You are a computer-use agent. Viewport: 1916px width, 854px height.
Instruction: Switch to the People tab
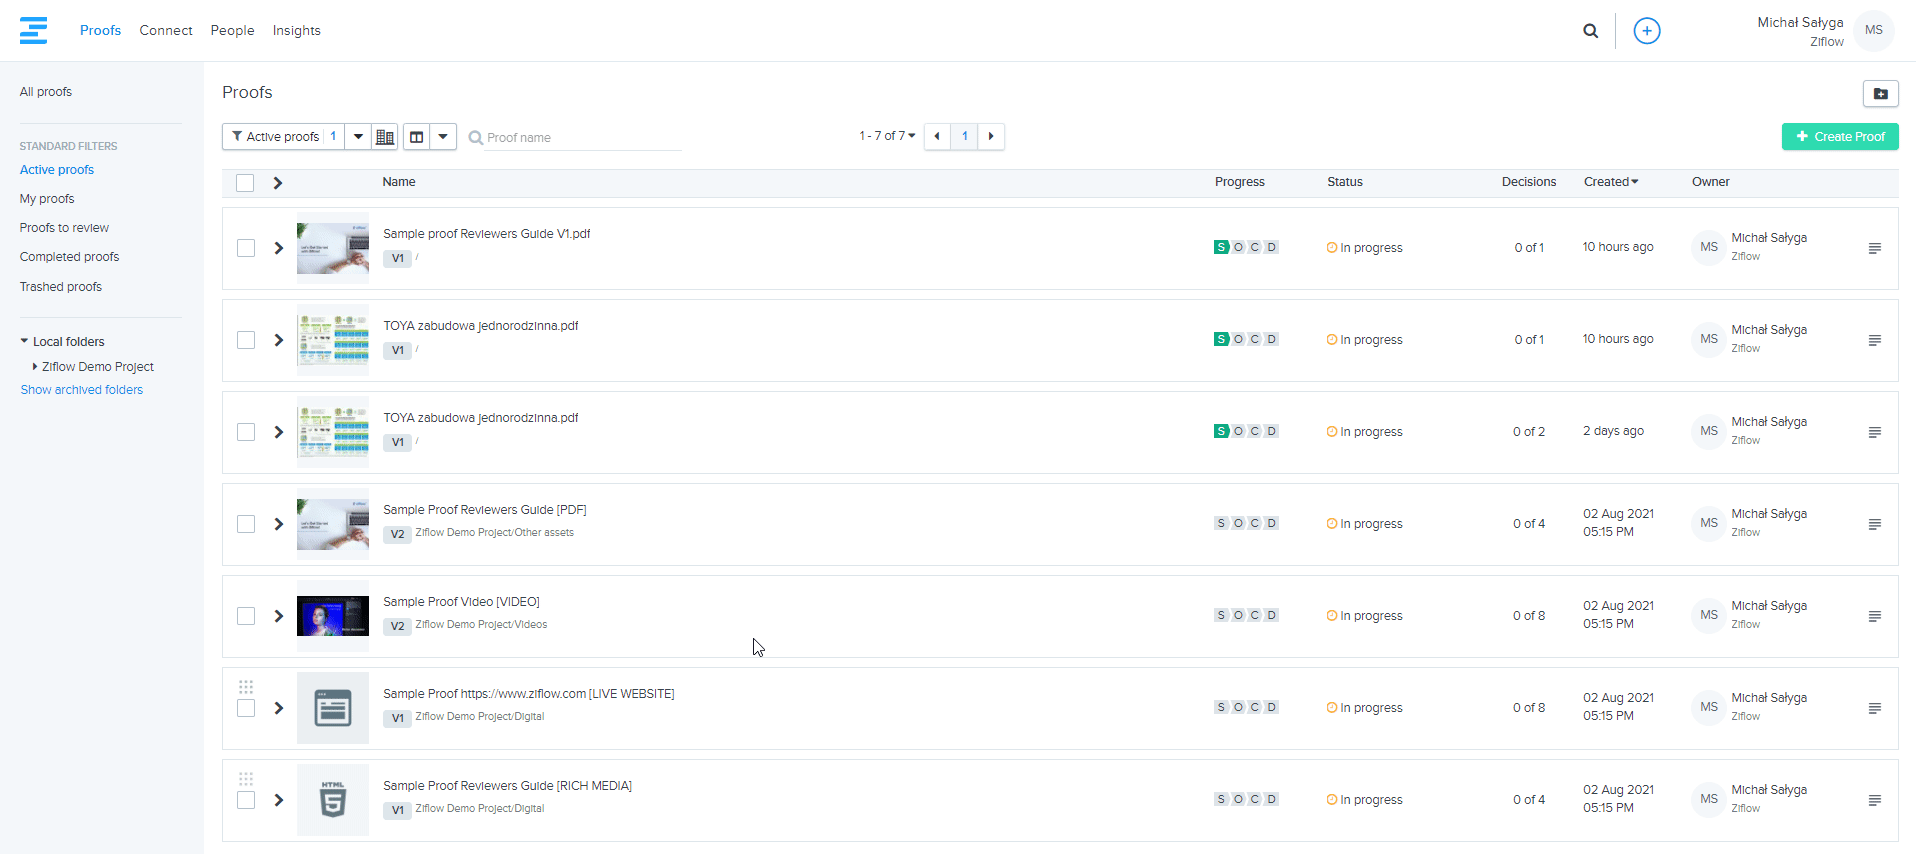(x=232, y=31)
